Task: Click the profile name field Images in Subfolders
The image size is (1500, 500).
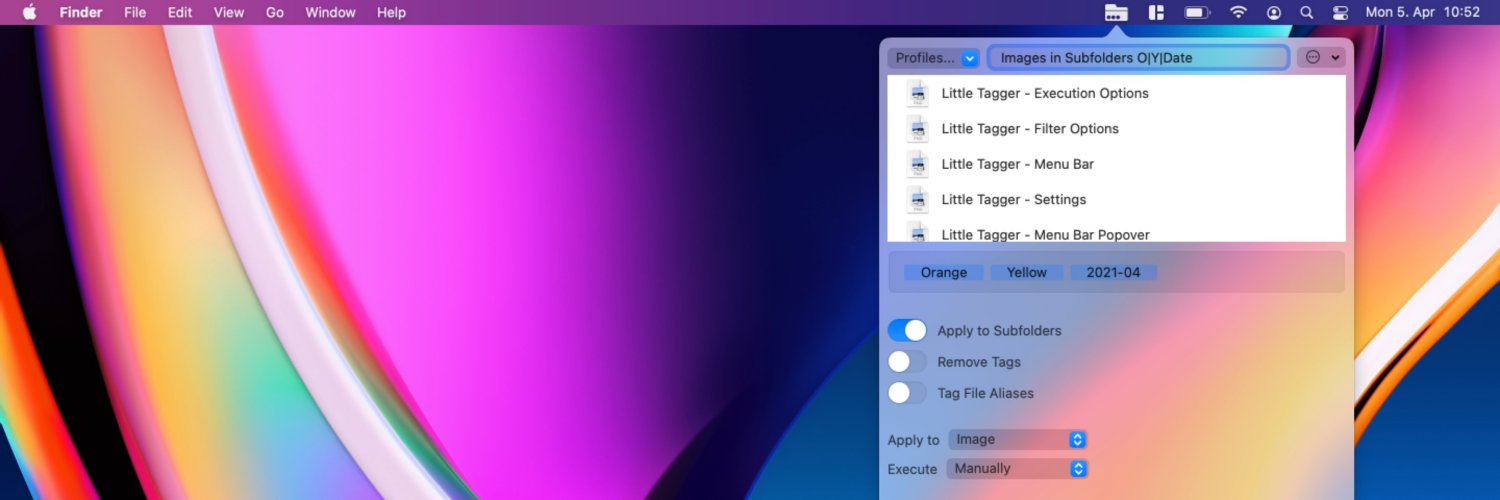Action: tap(1138, 58)
